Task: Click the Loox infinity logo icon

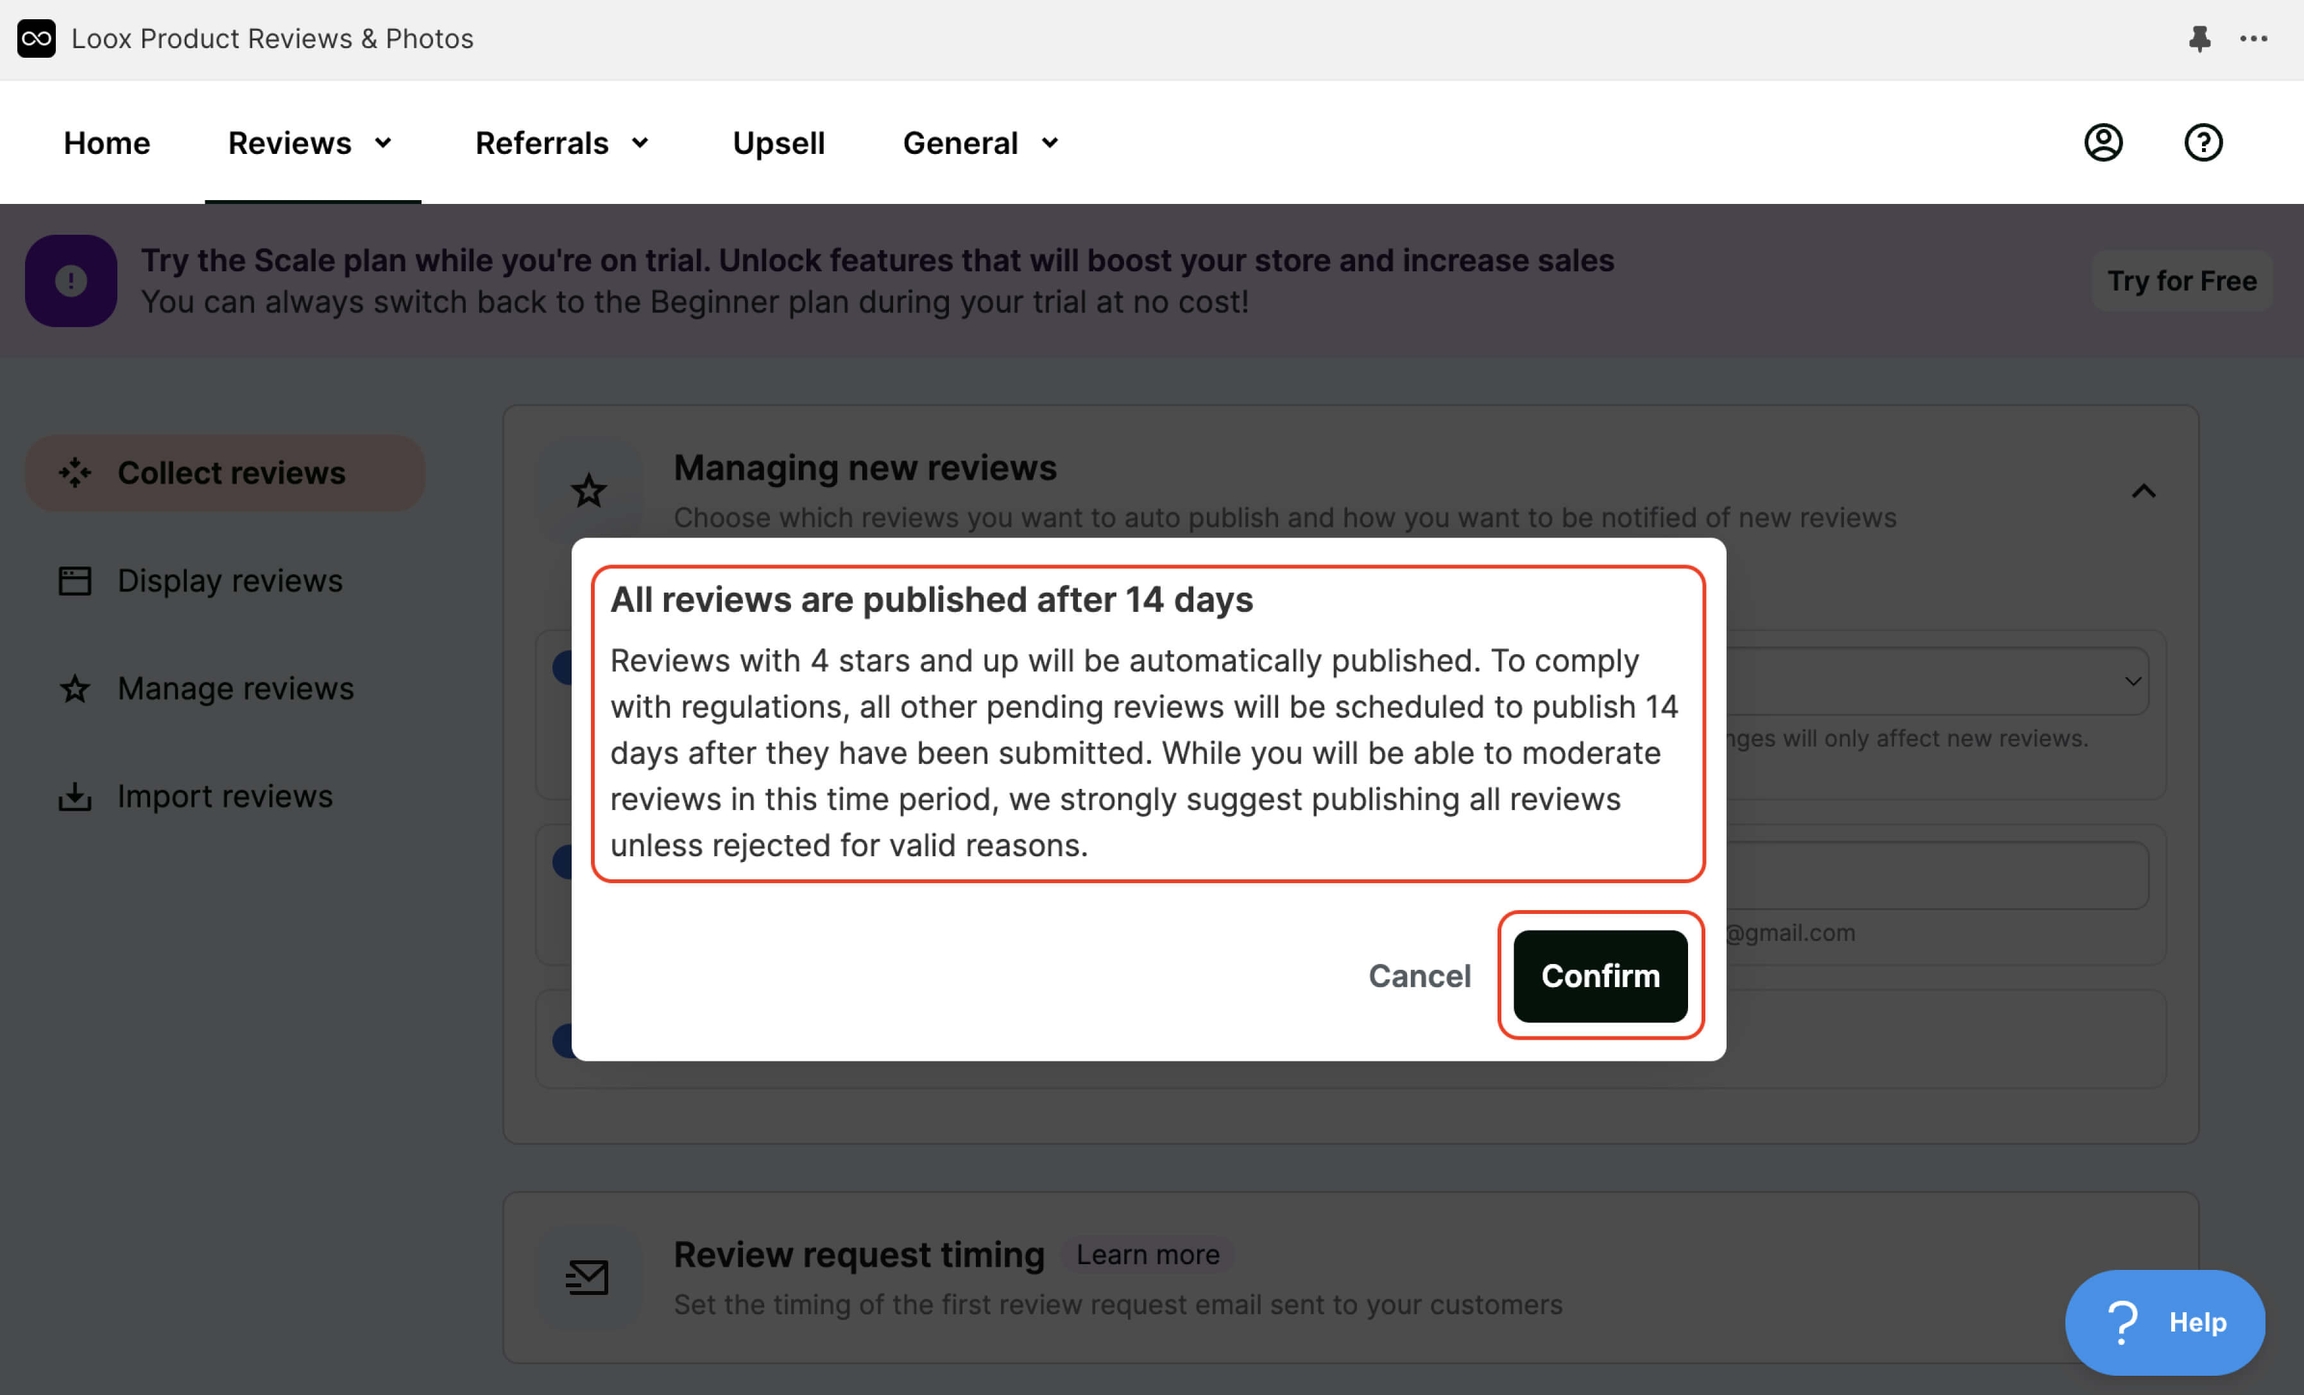Action: (x=36, y=38)
